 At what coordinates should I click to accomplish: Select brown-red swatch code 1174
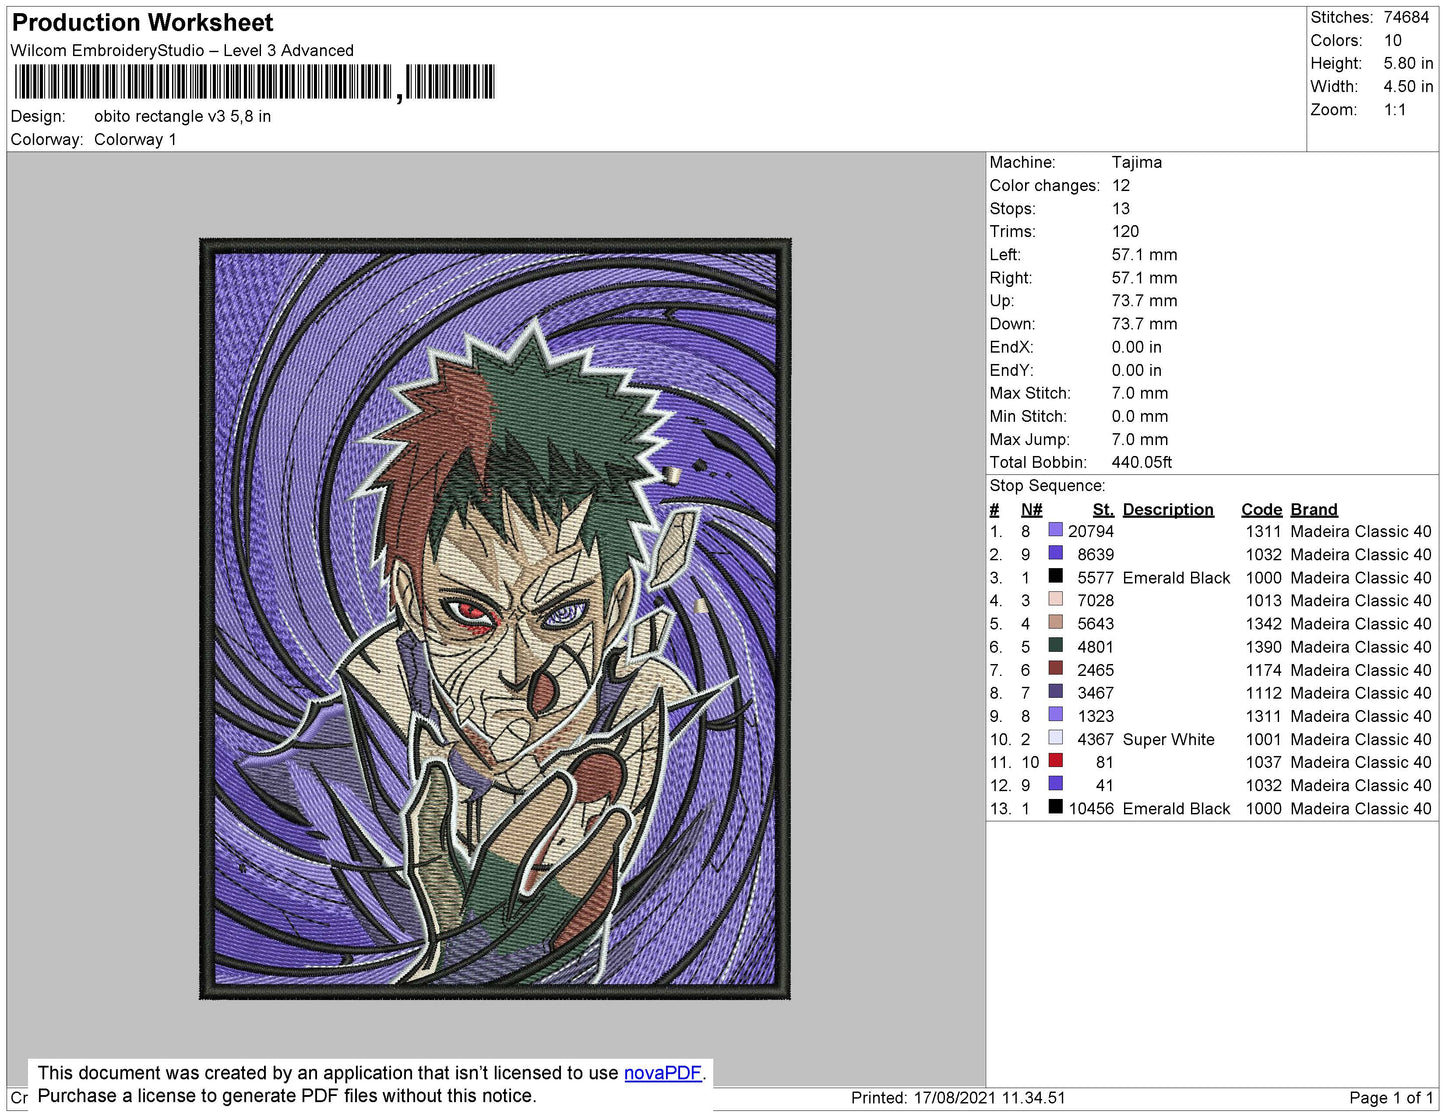[1055, 668]
